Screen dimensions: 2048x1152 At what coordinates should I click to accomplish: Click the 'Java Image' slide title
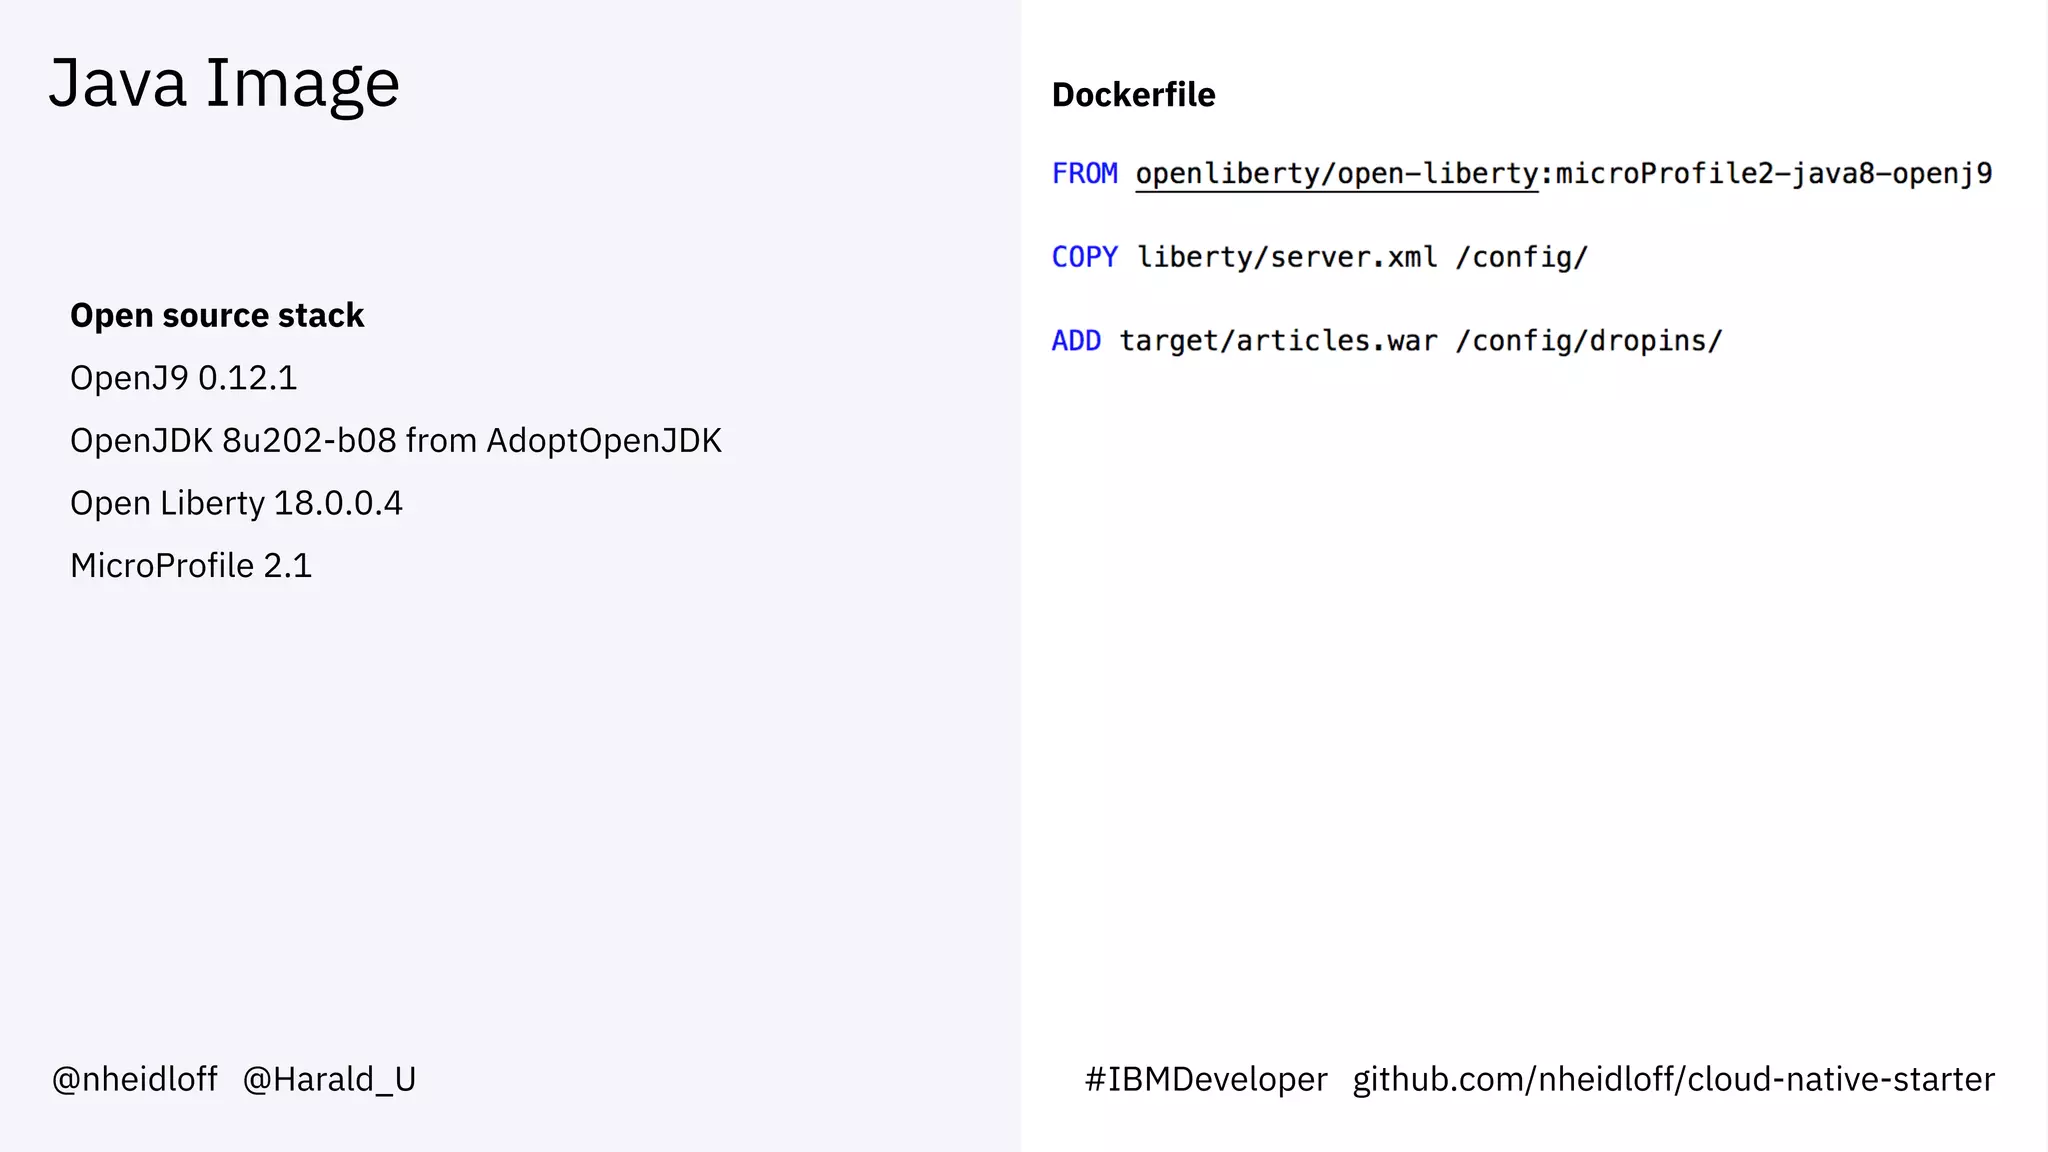pyautogui.click(x=224, y=84)
